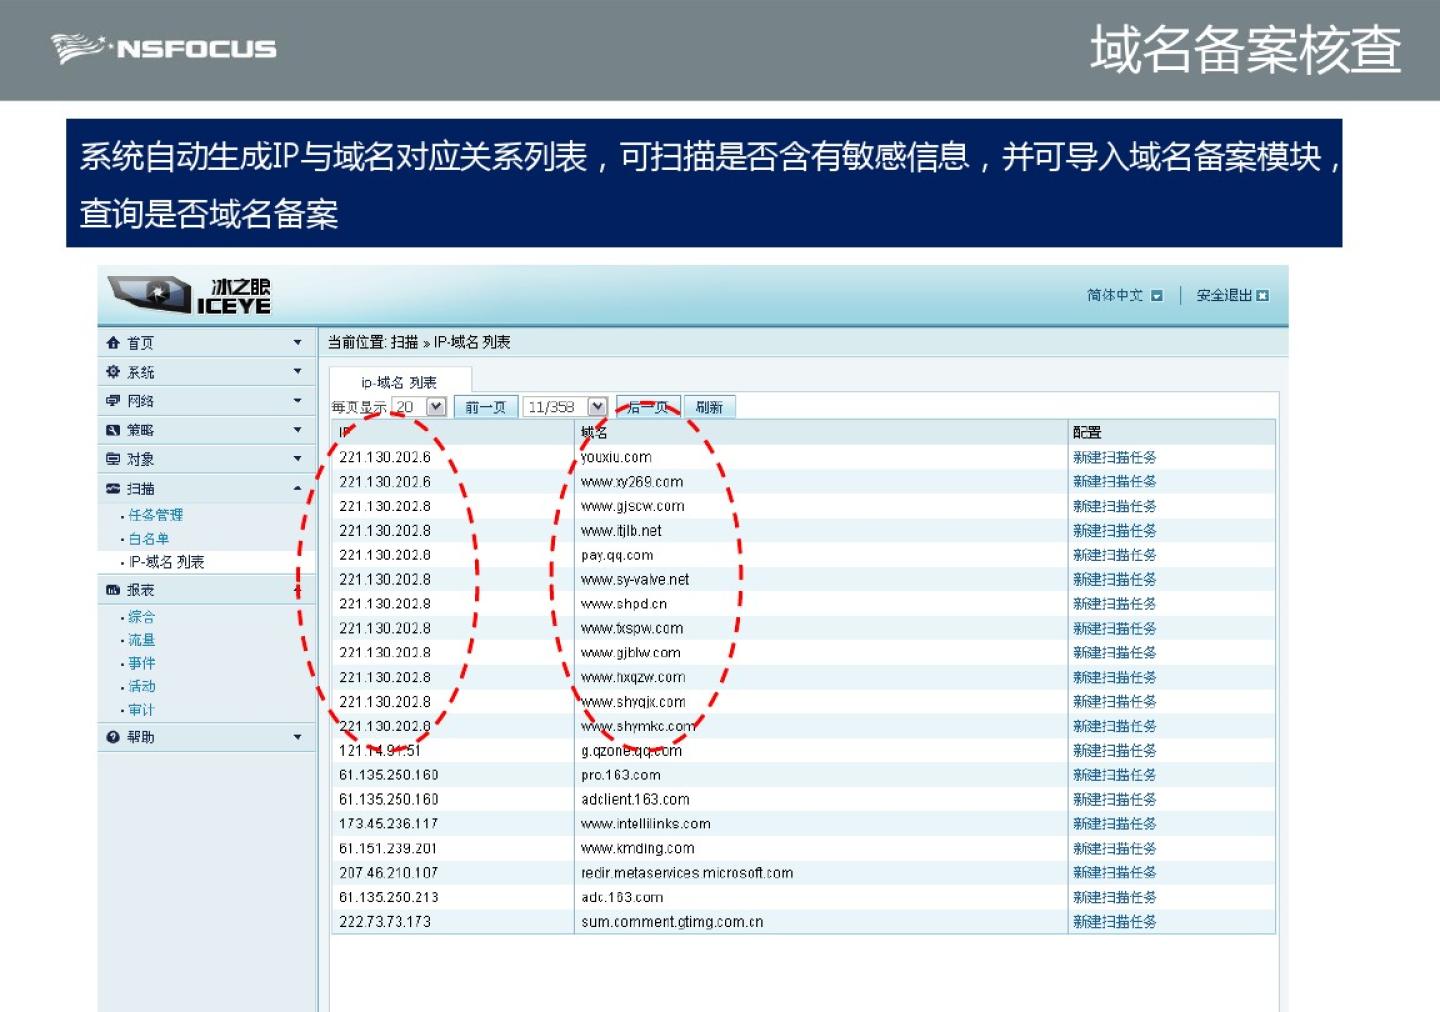Click the policy icon beside 策略
This screenshot has height=1012, width=1440.
(x=113, y=430)
